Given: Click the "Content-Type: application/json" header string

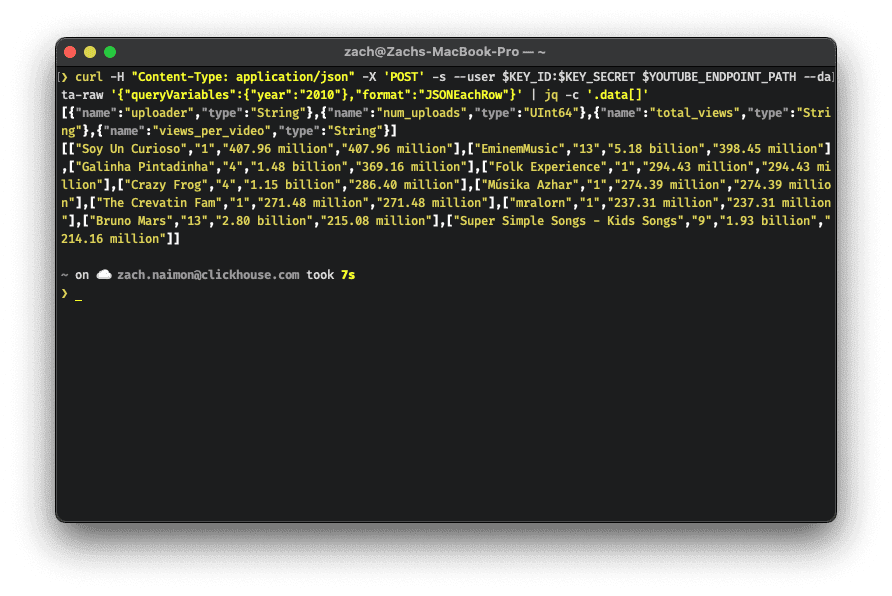Looking at the screenshot, I should tap(243, 77).
